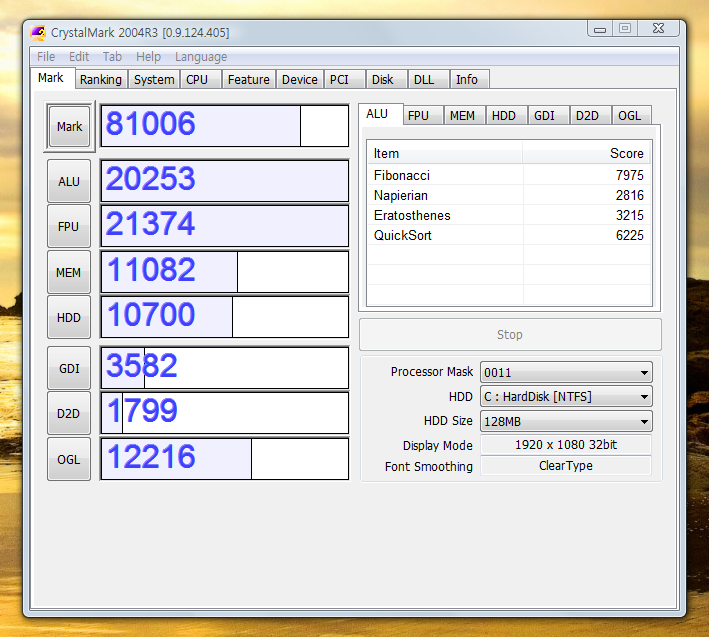709x637 pixels.
Task: Click the Score column header
Action: tap(587, 154)
